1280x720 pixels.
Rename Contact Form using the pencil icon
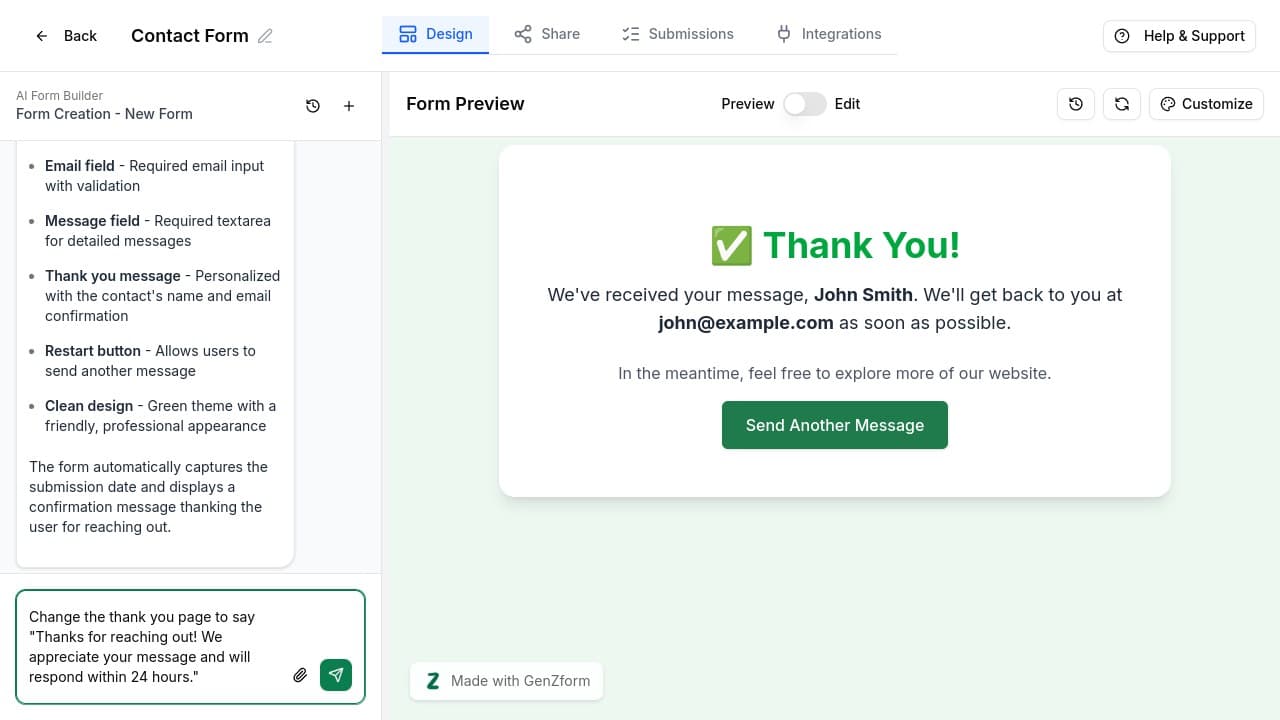click(x=266, y=35)
